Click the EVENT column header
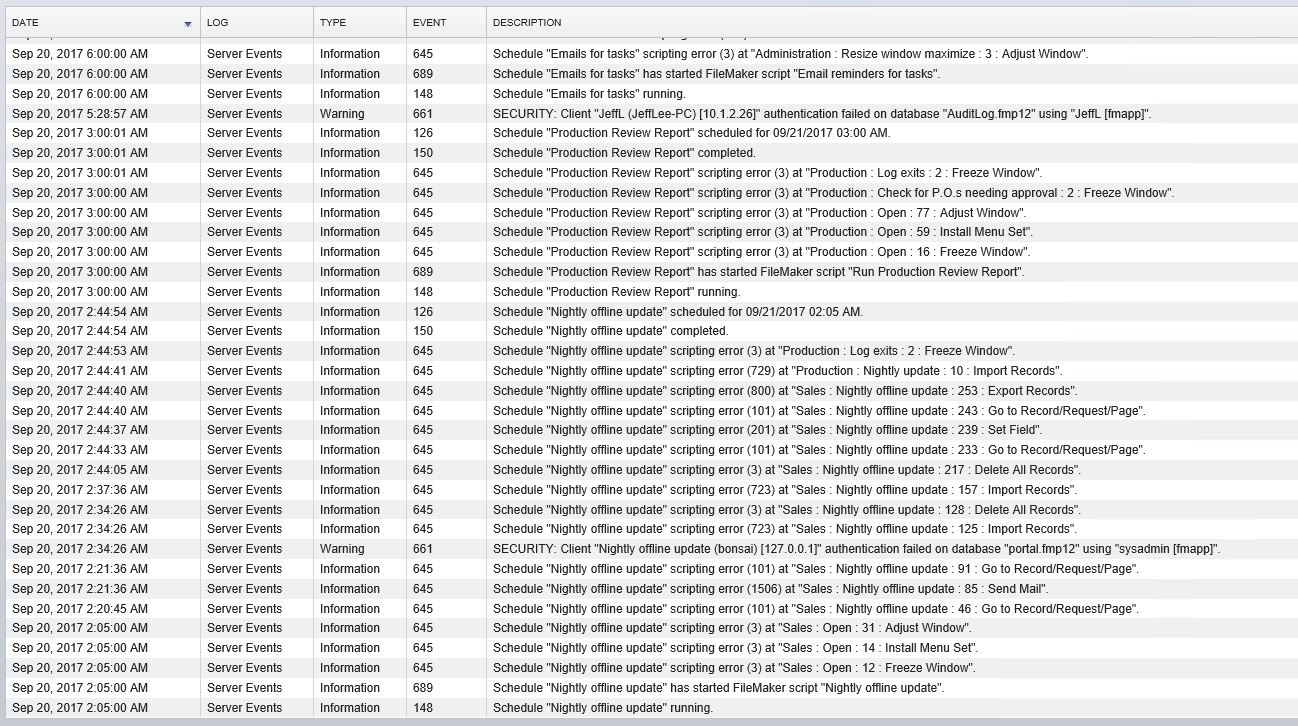This screenshot has height=726, width=1298. coord(429,23)
